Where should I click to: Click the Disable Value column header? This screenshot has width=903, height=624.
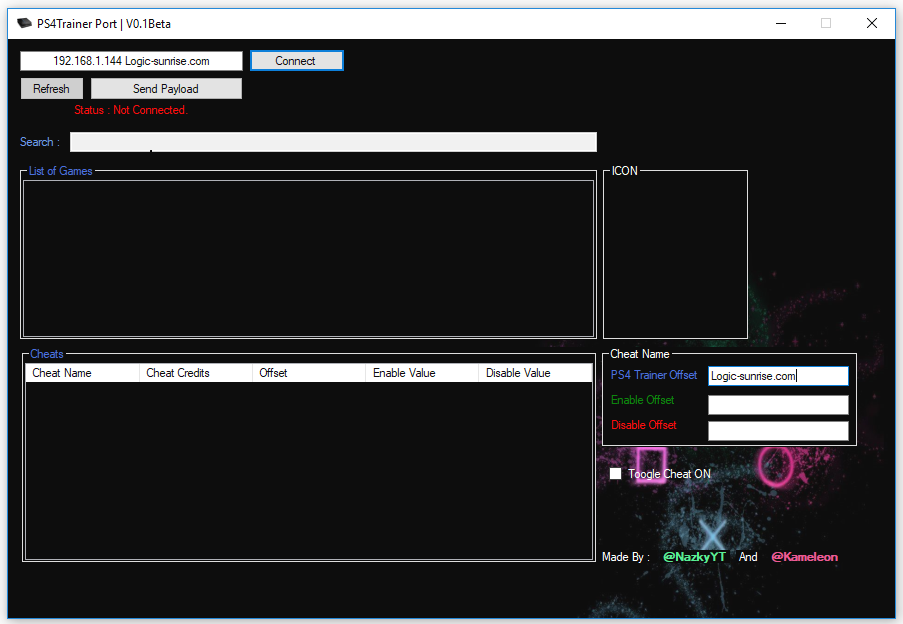point(535,373)
